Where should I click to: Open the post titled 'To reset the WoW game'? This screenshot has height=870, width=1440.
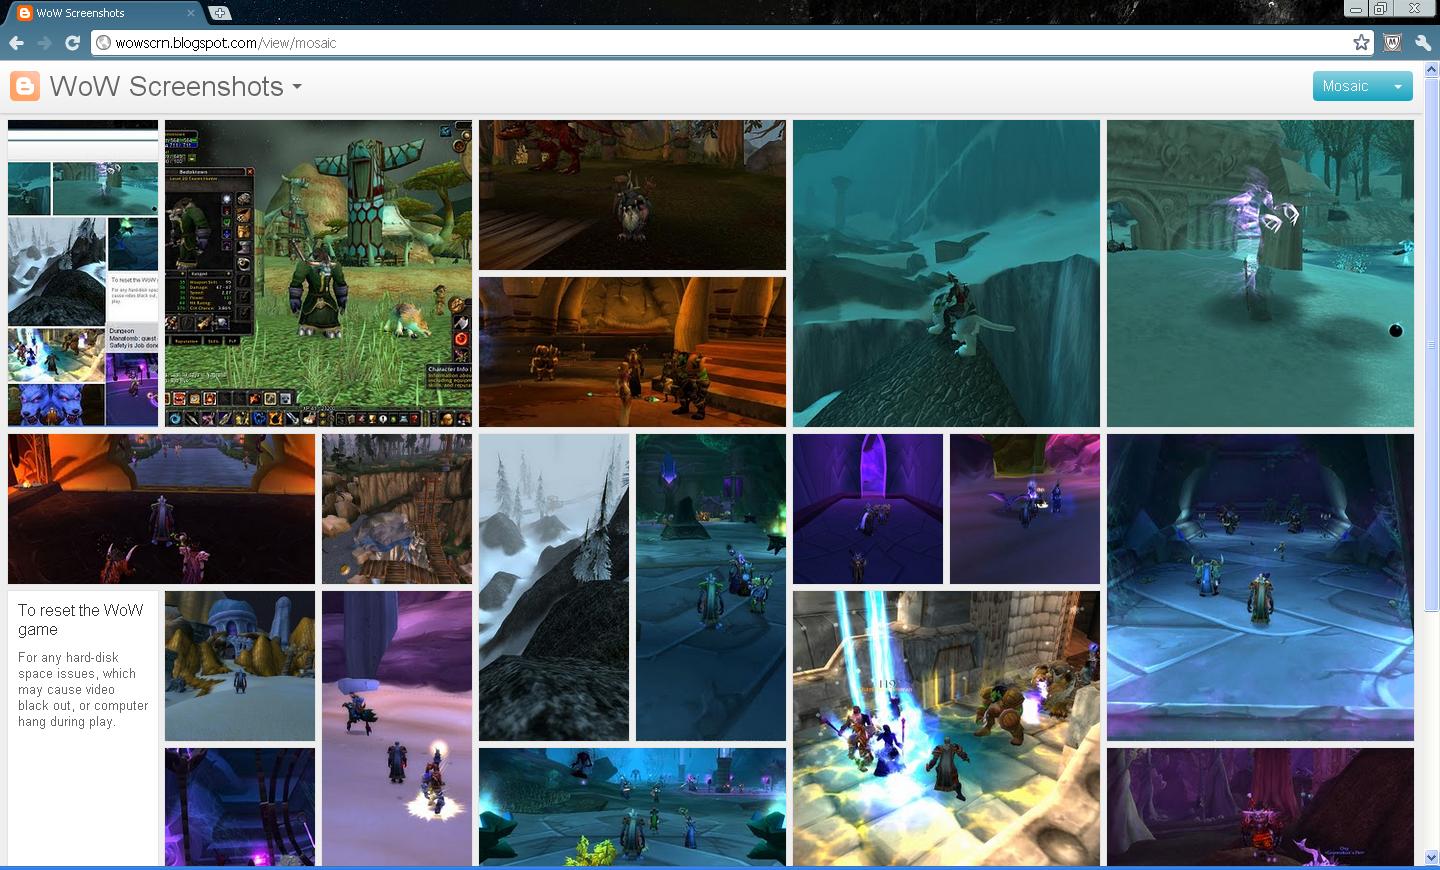[x=80, y=620]
